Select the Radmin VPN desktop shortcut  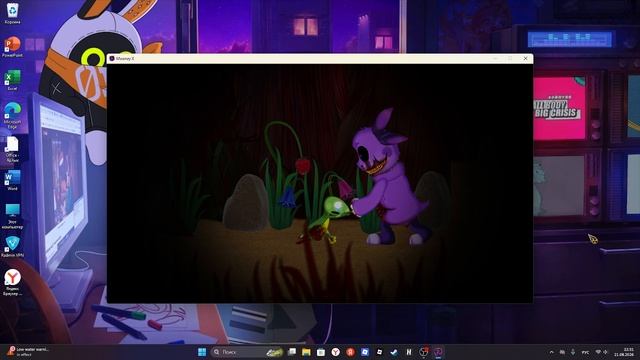click(12, 247)
